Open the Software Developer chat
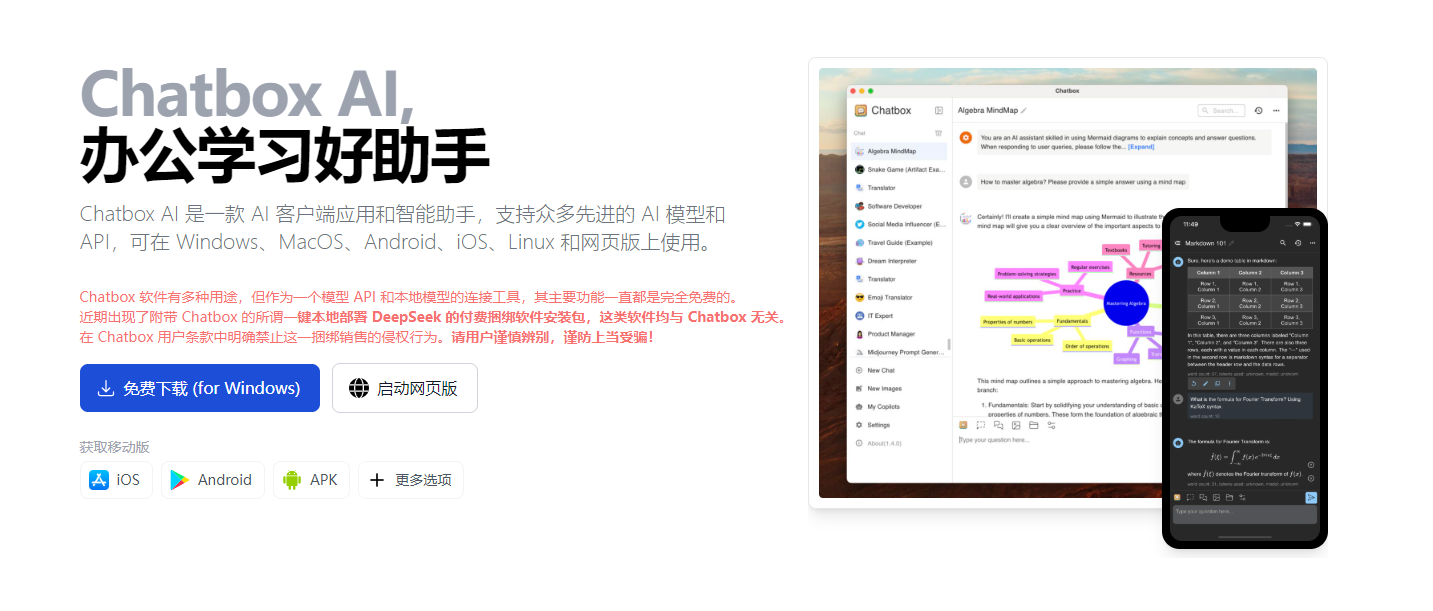The image size is (1433, 611). (899, 206)
